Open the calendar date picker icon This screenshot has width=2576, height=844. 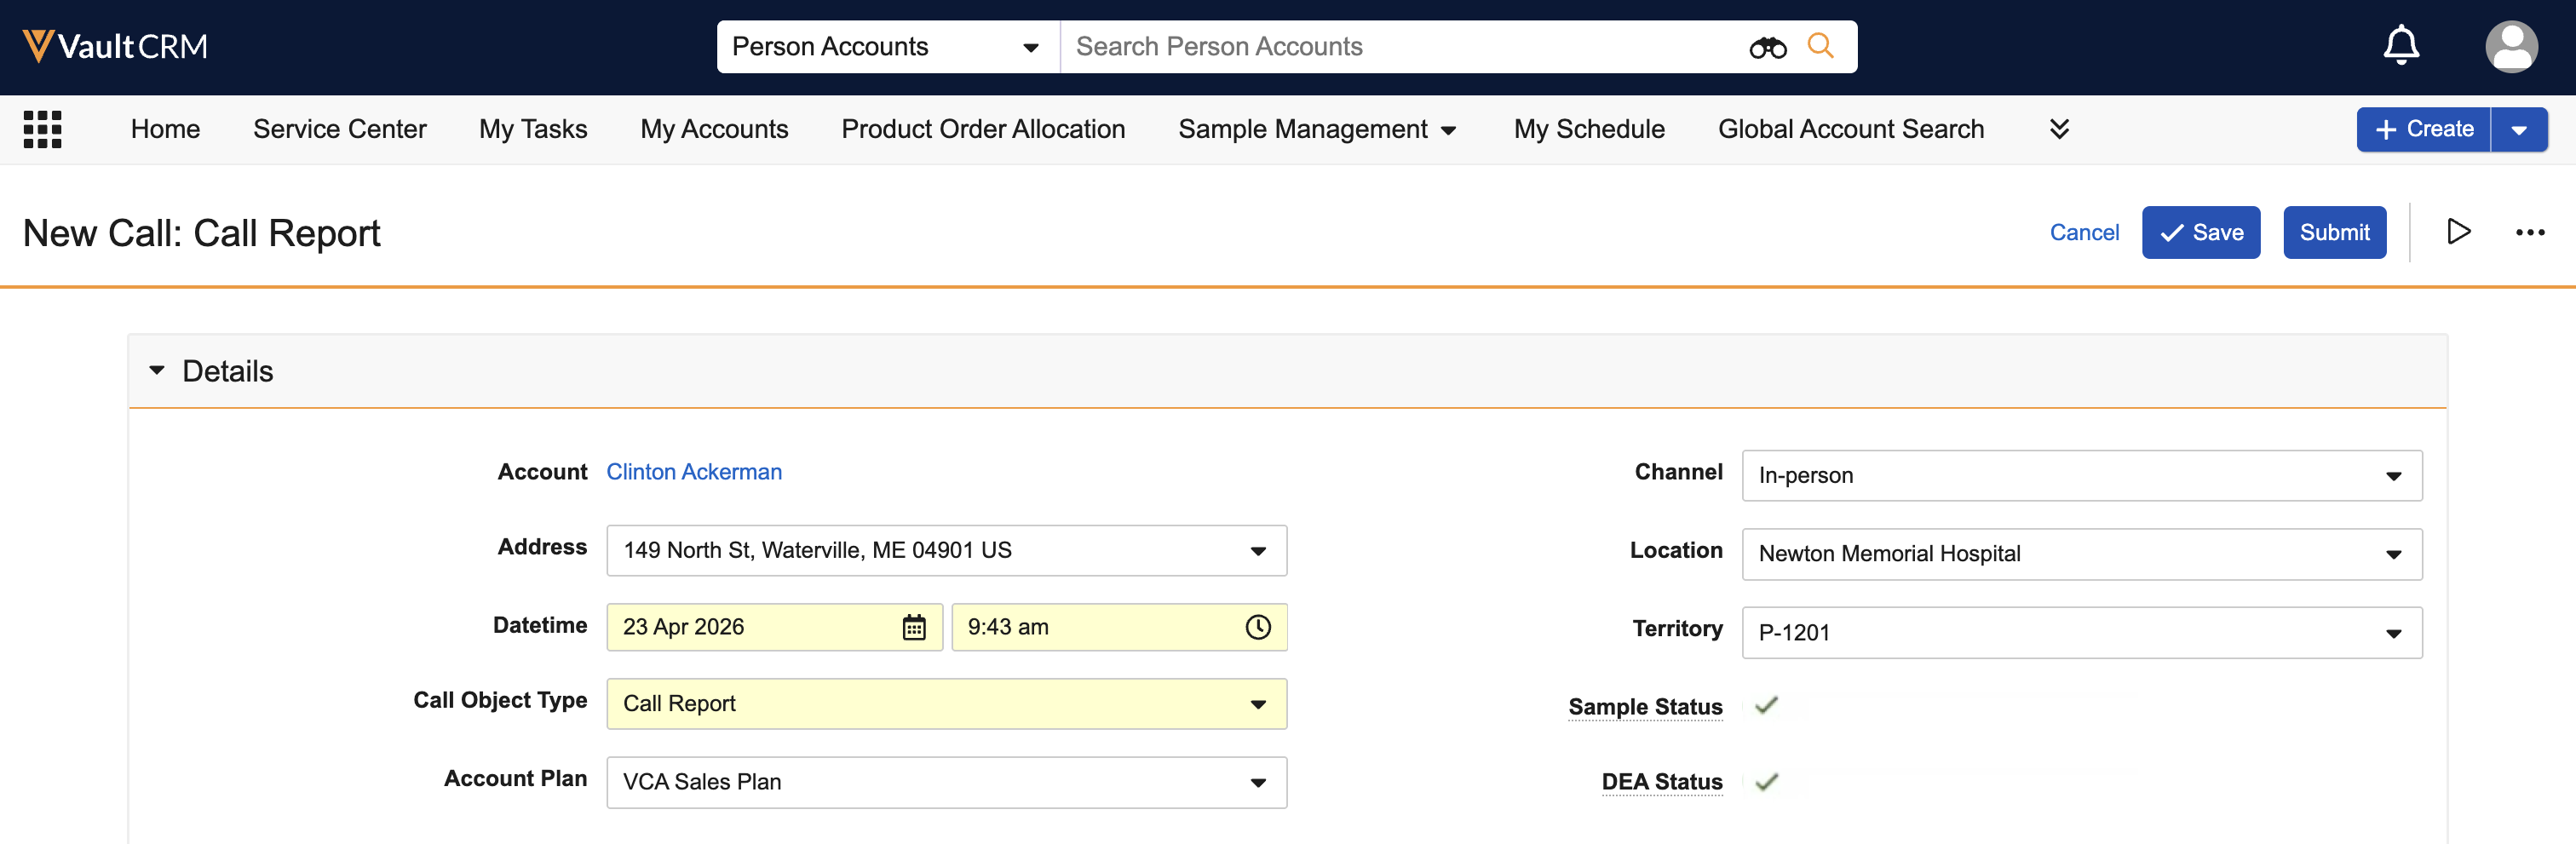point(914,627)
